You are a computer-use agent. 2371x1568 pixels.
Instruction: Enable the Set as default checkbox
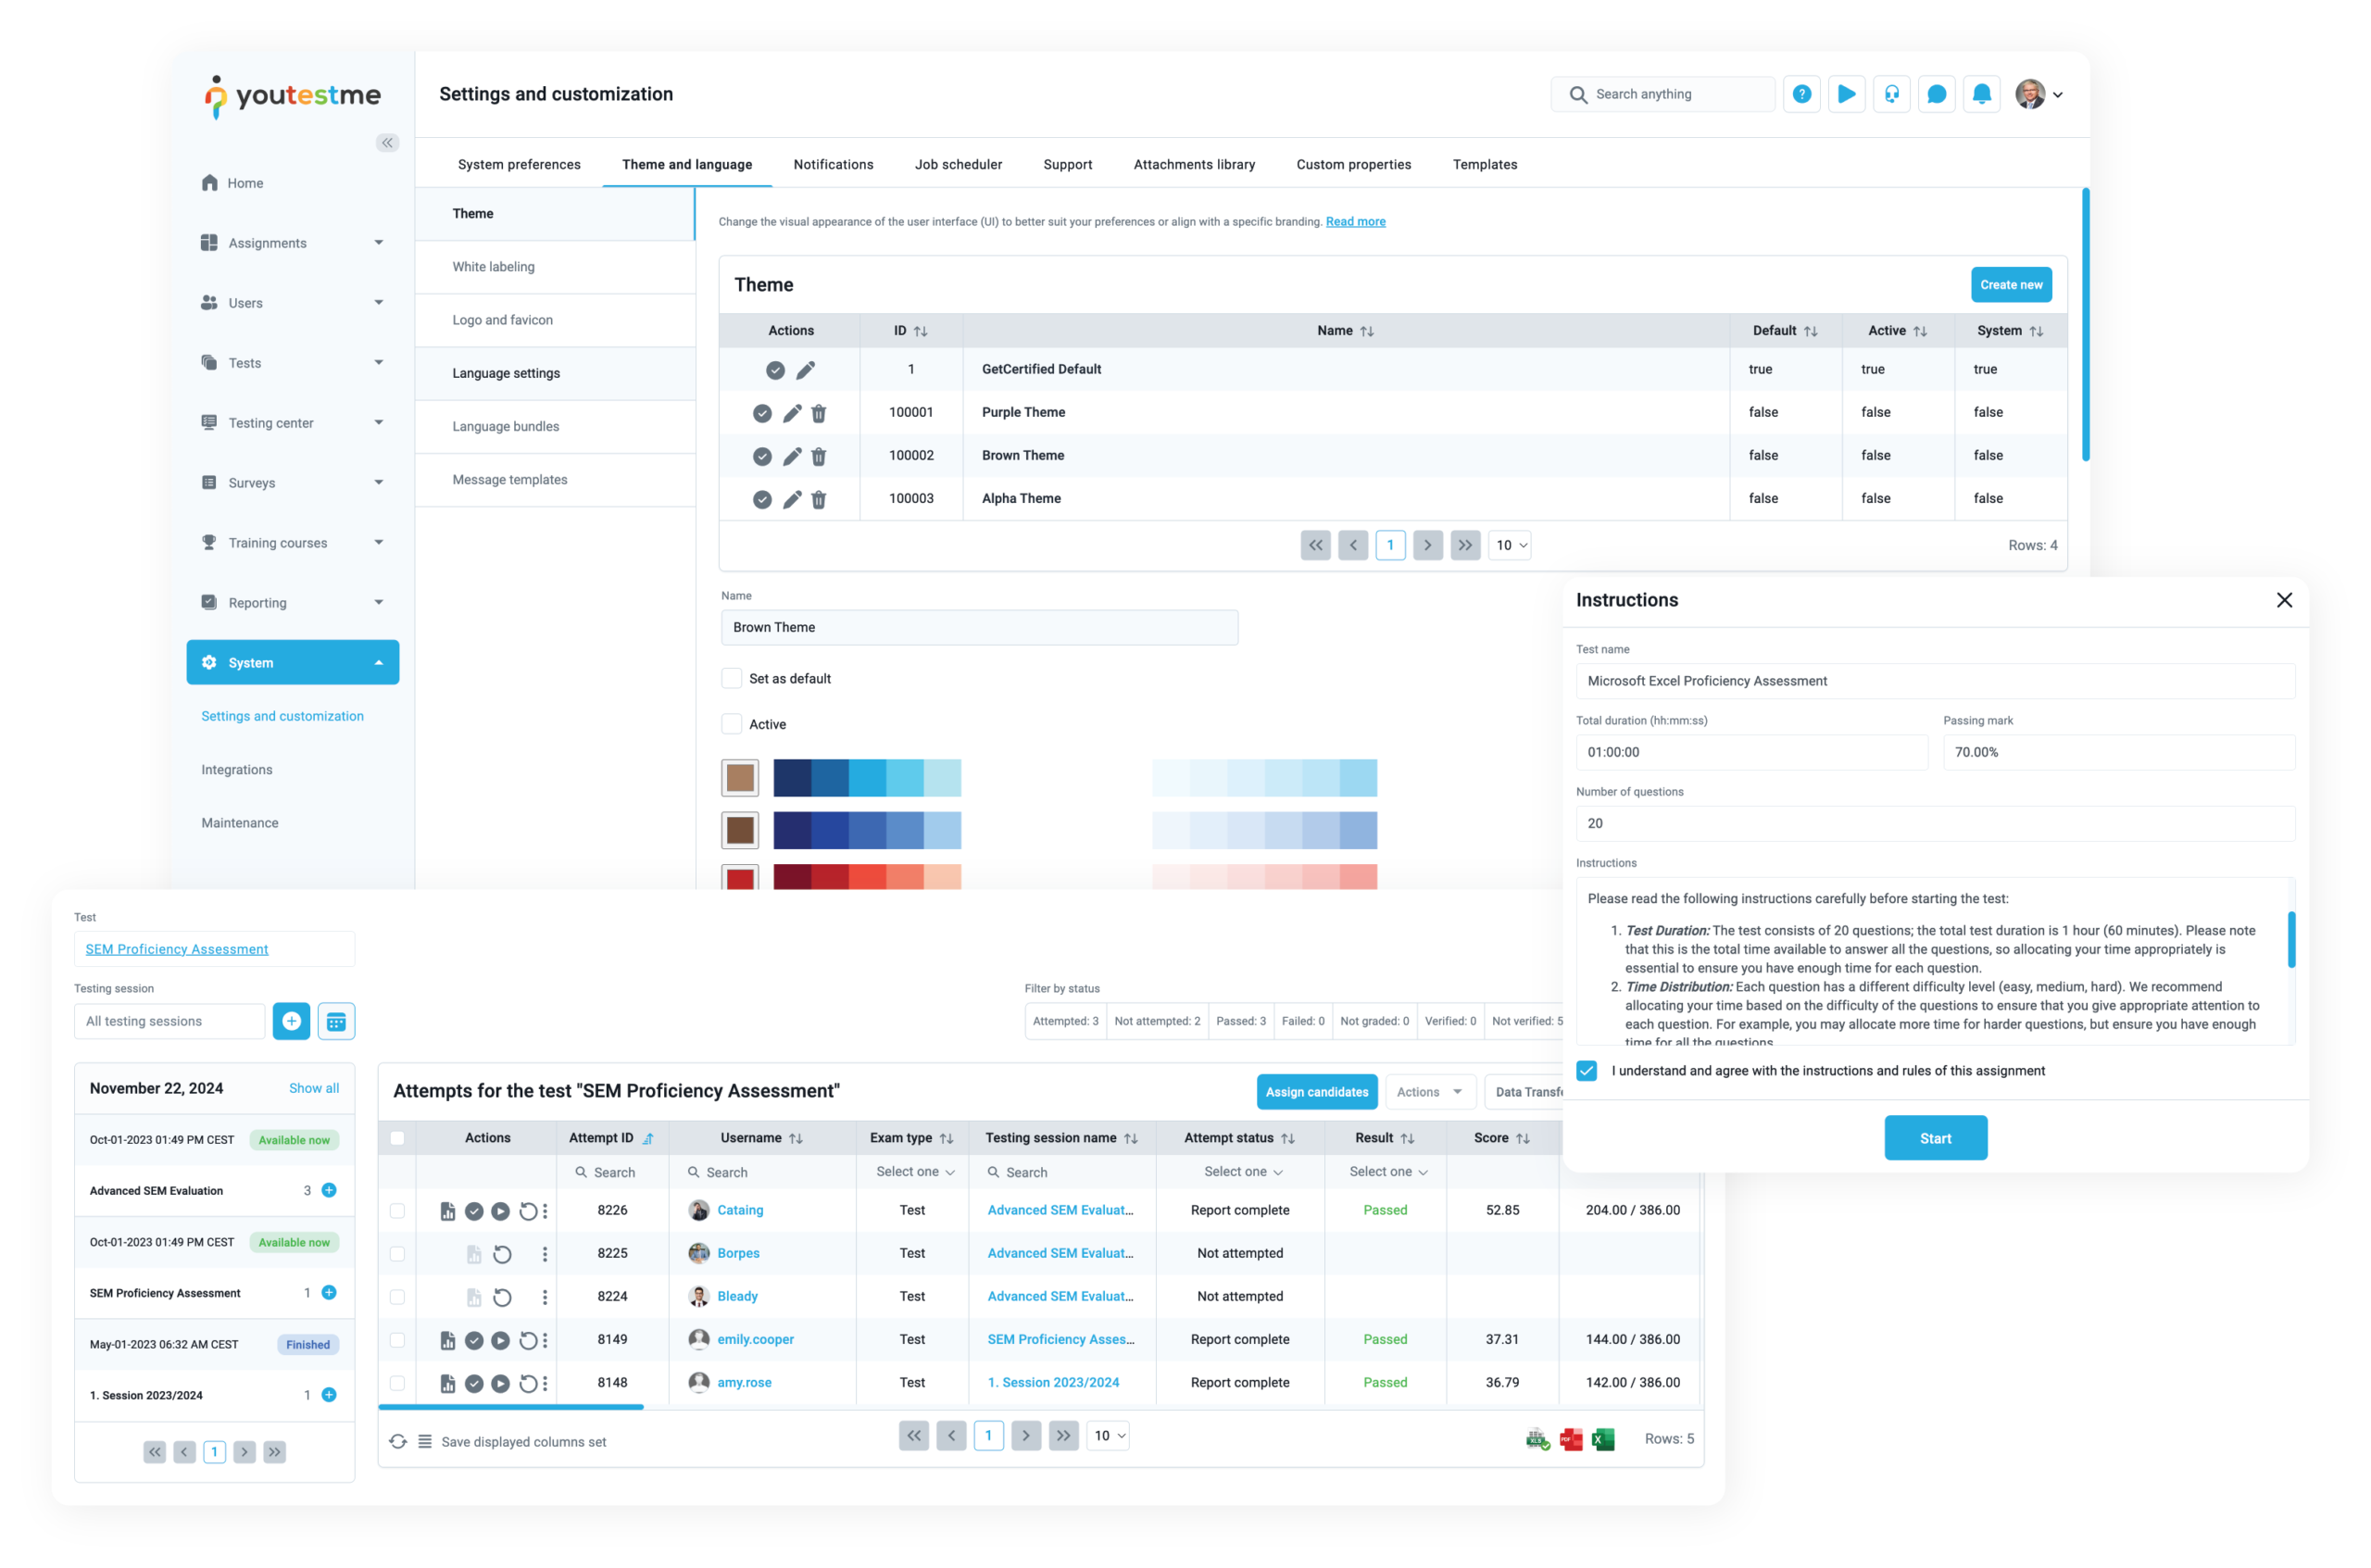pyautogui.click(x=732, y=679)
